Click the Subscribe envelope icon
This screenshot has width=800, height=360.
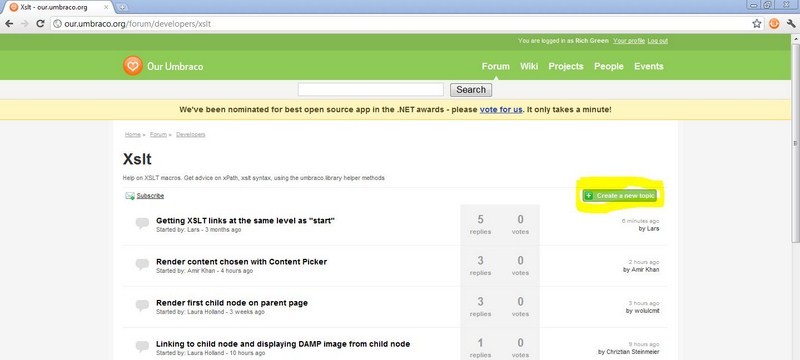130,196
